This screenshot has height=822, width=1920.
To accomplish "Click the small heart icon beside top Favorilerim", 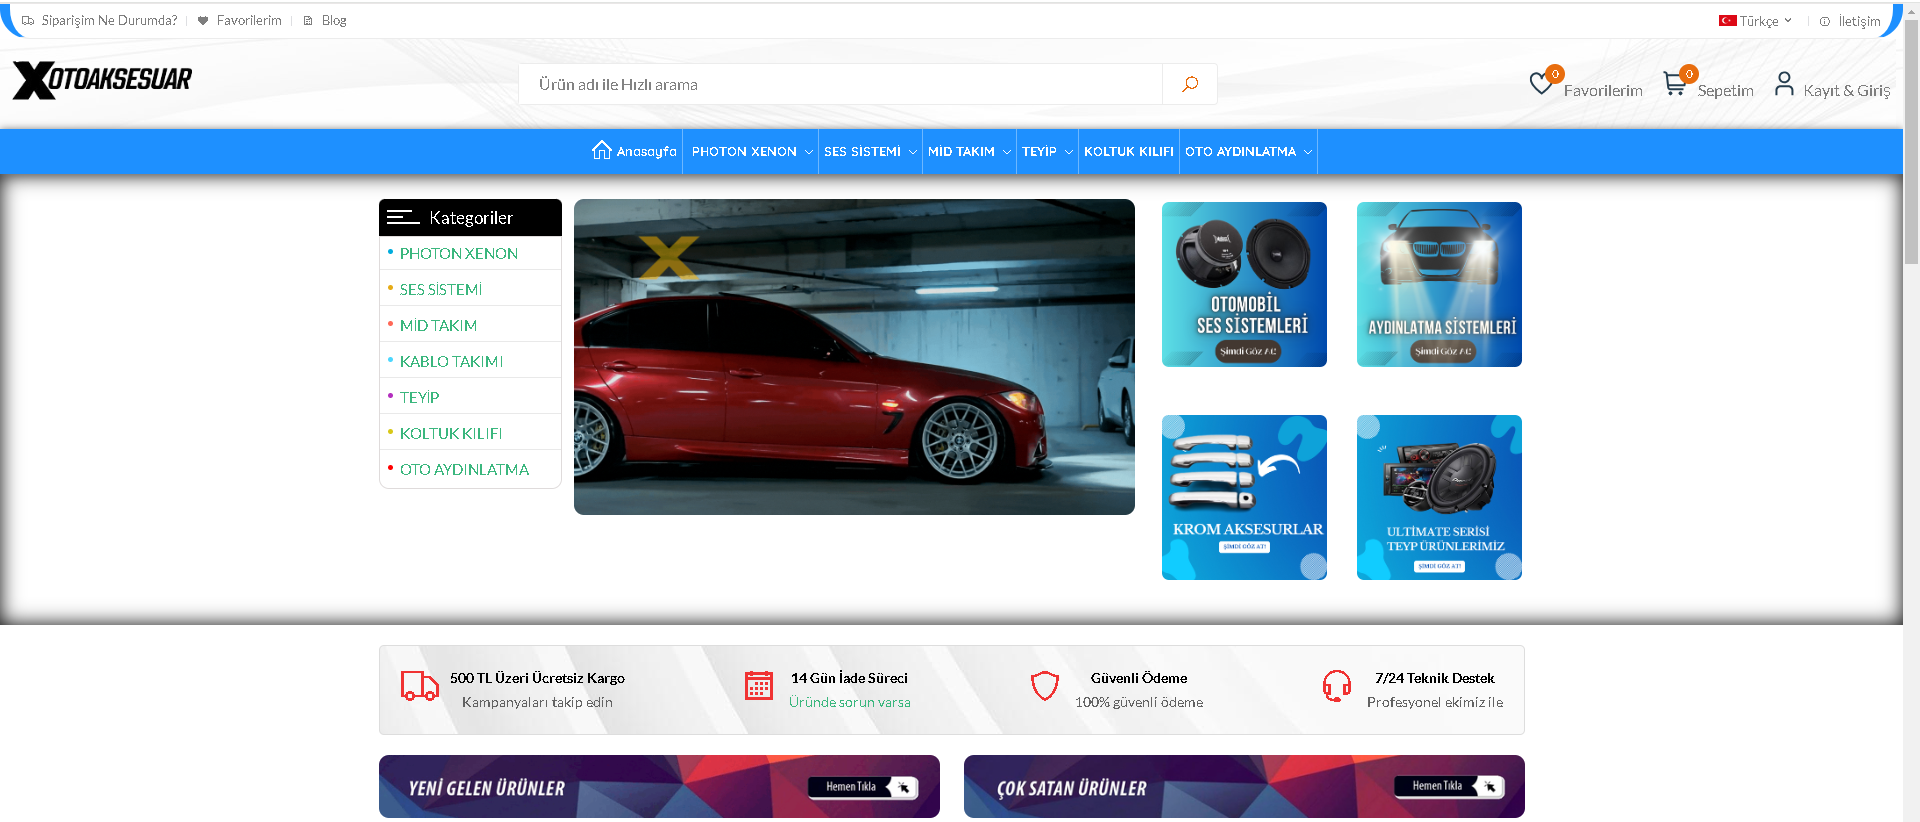I will tap(203, 20).
